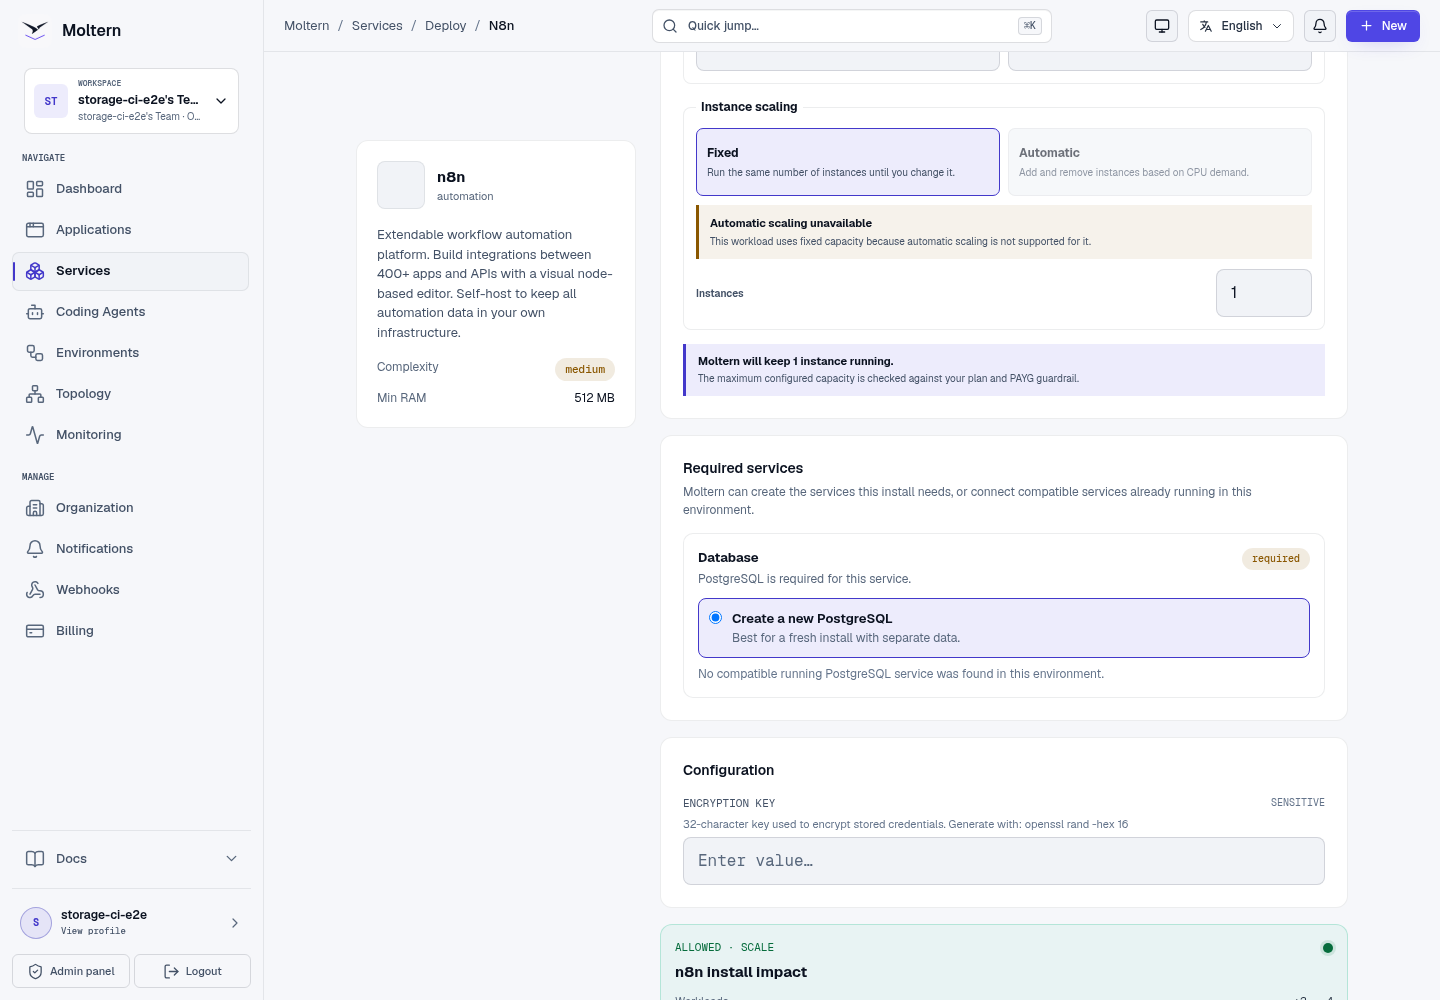Click the Moltern bird logo icon
Screen dimensions: 1440x1000
(x=35, y=30)
